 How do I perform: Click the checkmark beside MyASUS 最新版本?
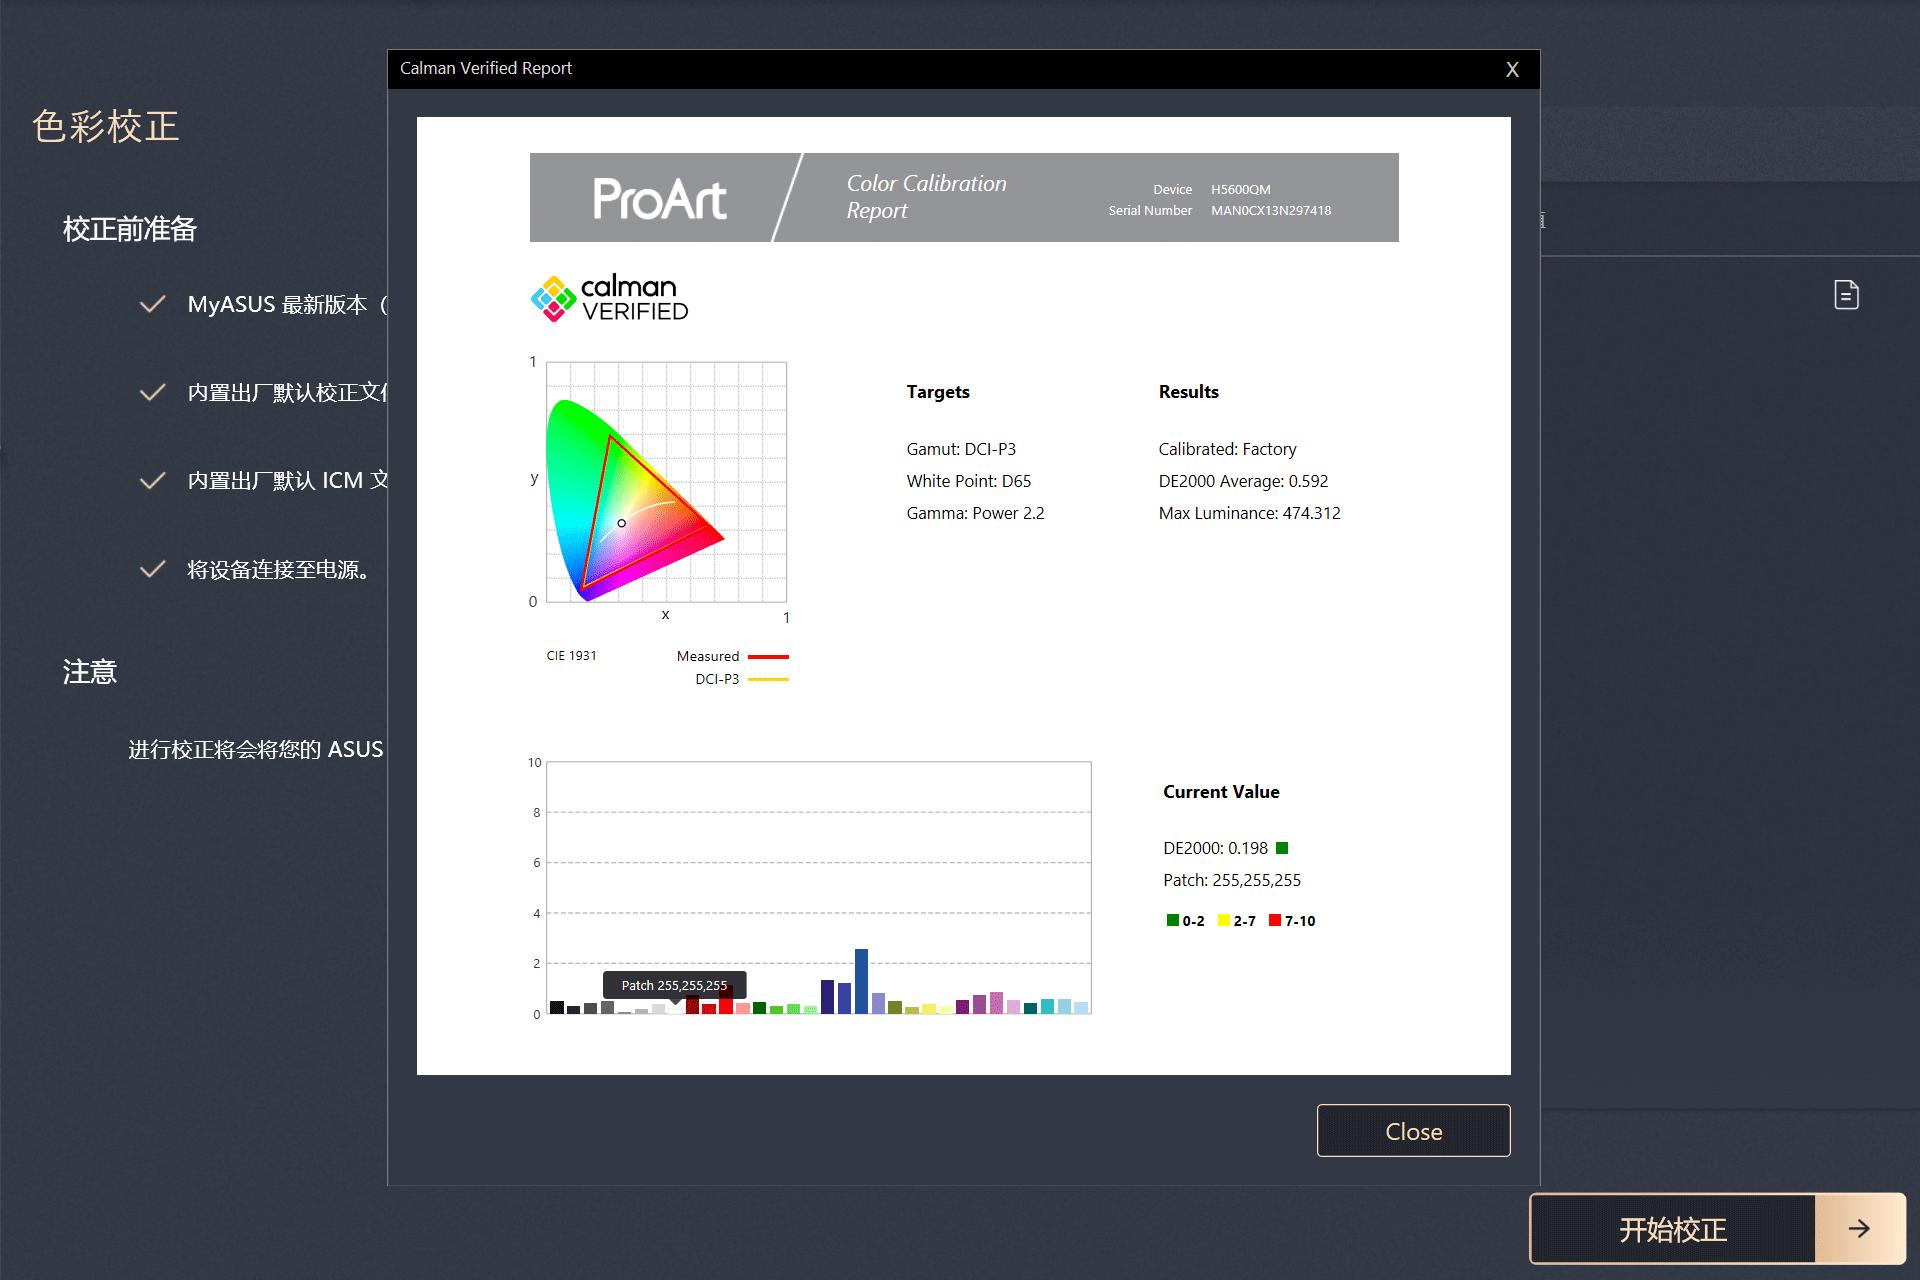click(x=152, y=304)
